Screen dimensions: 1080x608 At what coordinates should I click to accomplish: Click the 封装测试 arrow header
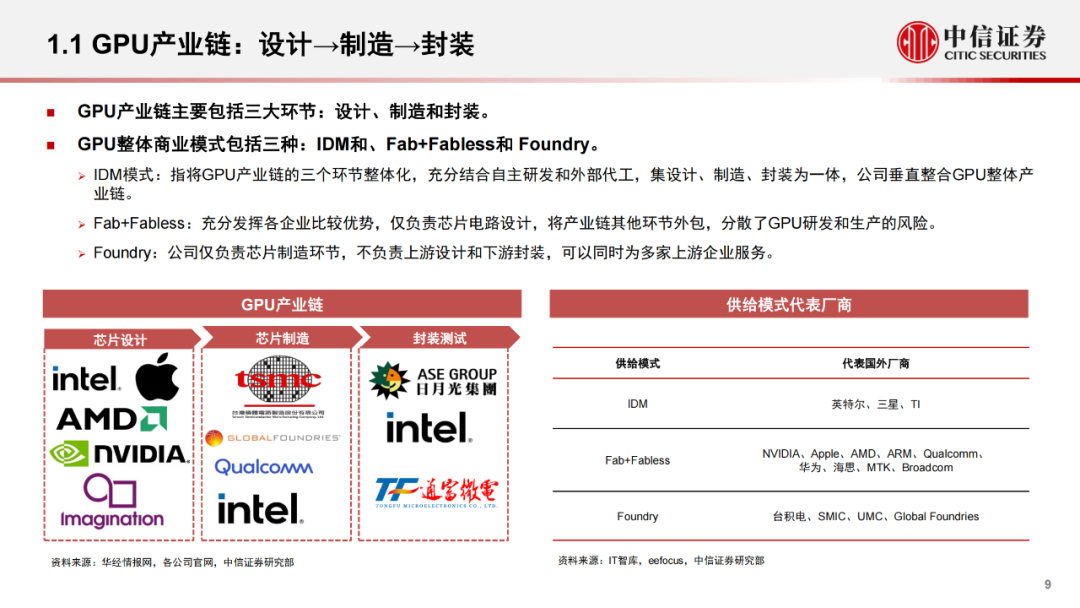click(x=439, y=338)
